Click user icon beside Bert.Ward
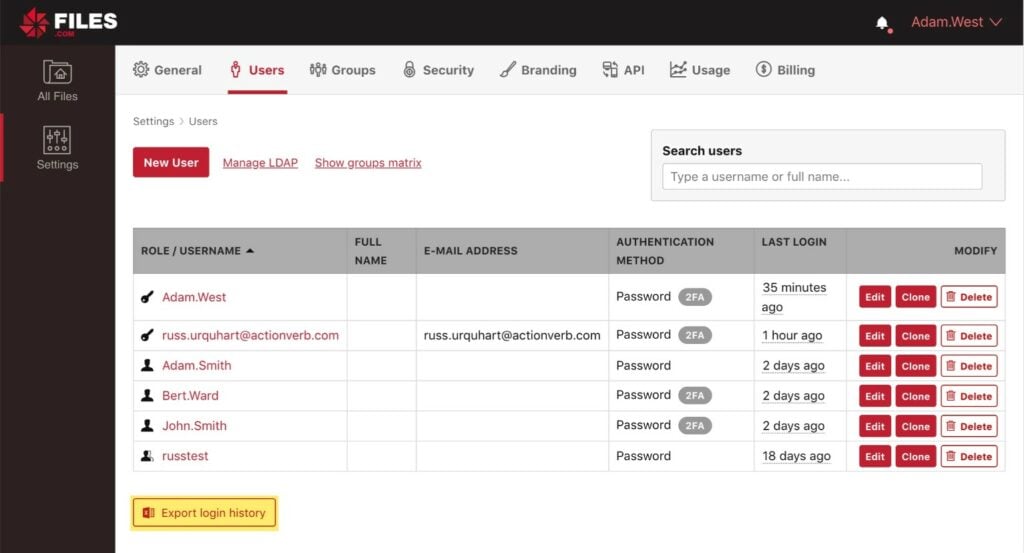 [x=148, y=396]
